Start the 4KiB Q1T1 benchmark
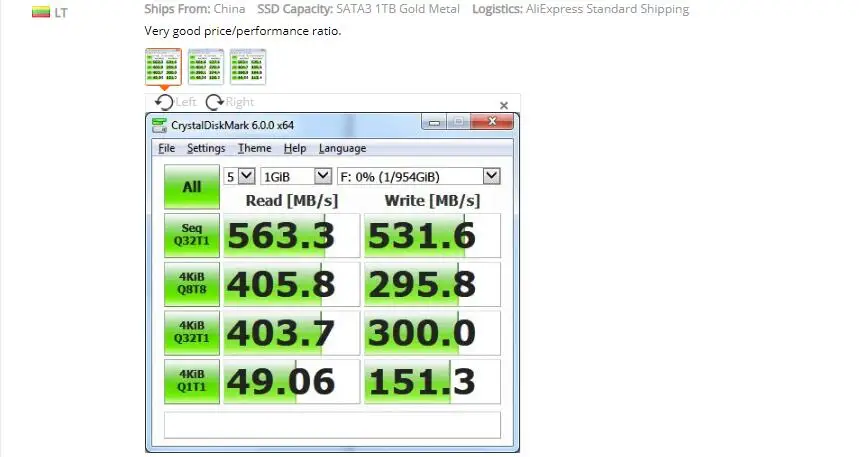 pos(192,381)
